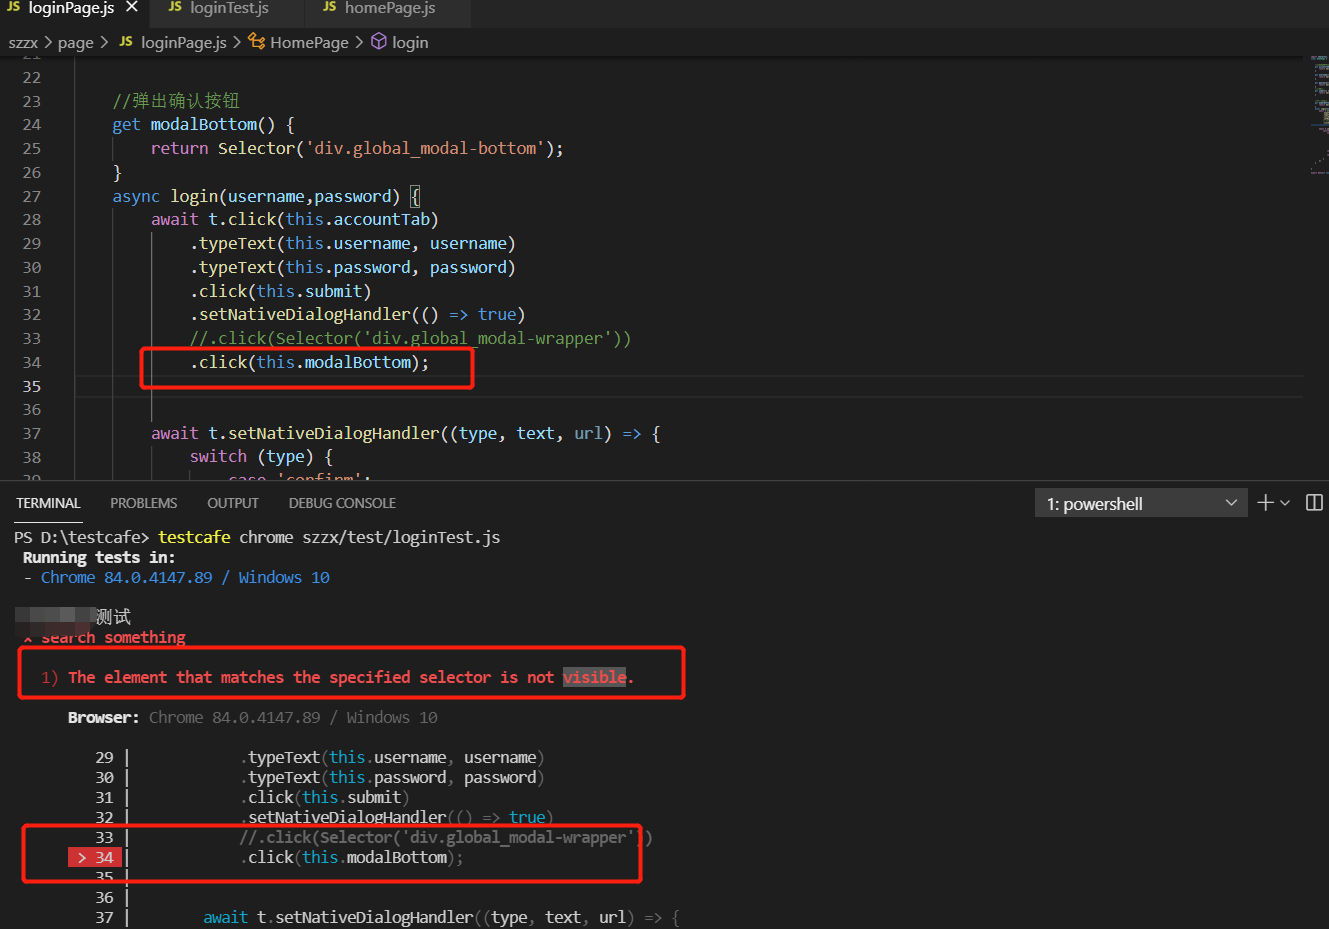
Task: Open the 1: powershell terminal dropdown
Action: pyautogui.click(x=1140, y=504)
